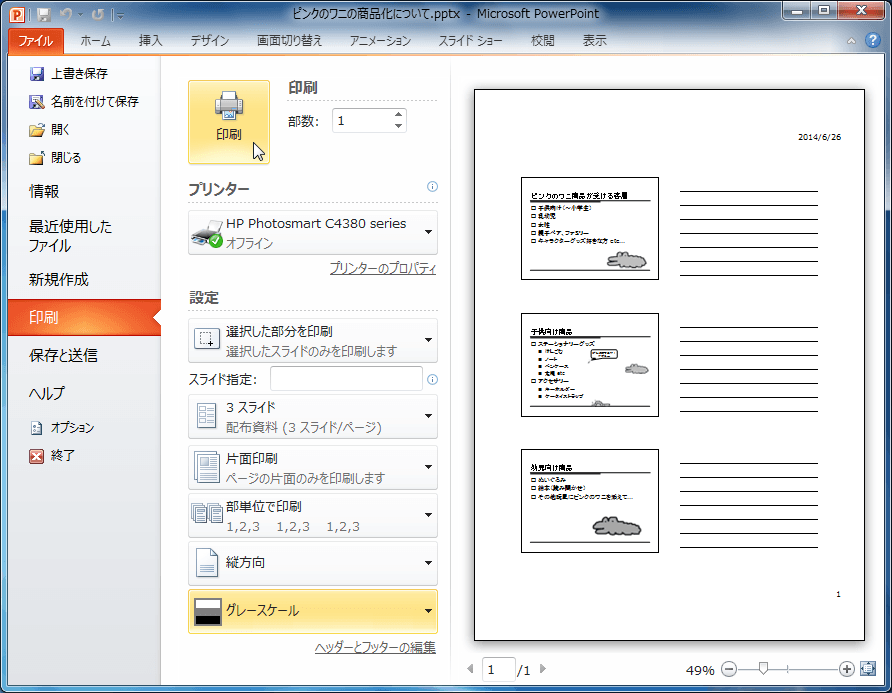Viewport: 892px width, 693px height.
Task: Open the グレースケール color mode dropdown
Action: (x=313, y=611)
